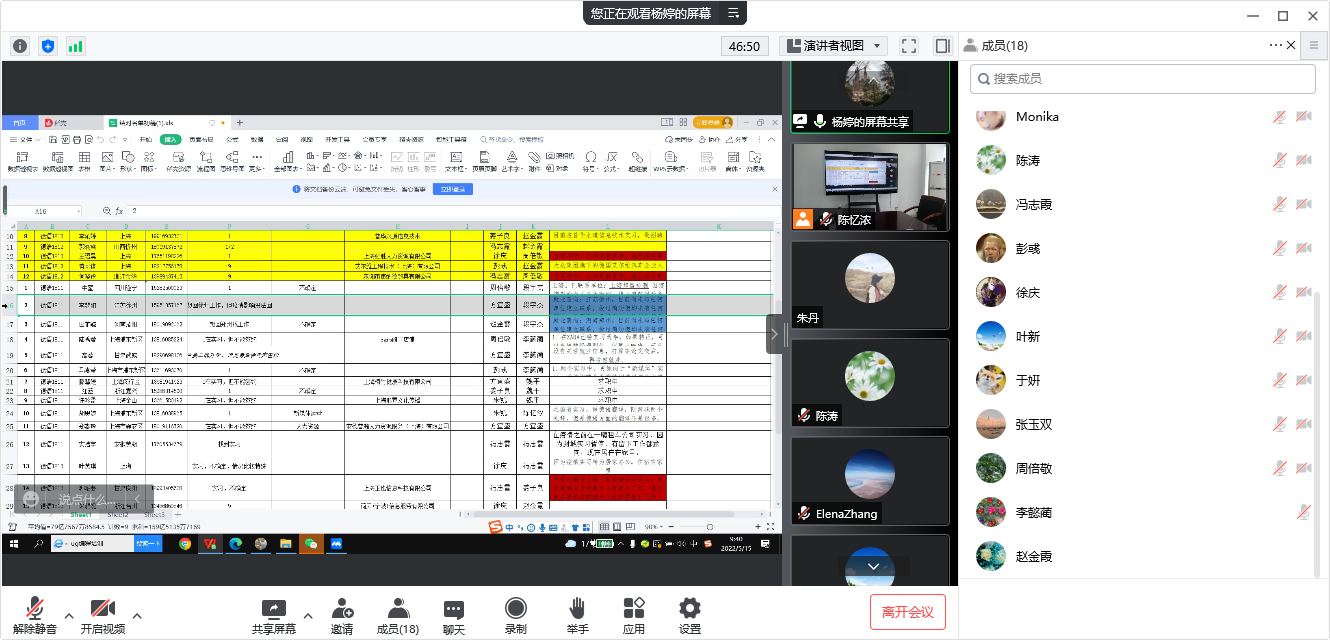1330x640 pixels.
Task: Click the 共享屏幕 share screen button
Action: (274, 616)
